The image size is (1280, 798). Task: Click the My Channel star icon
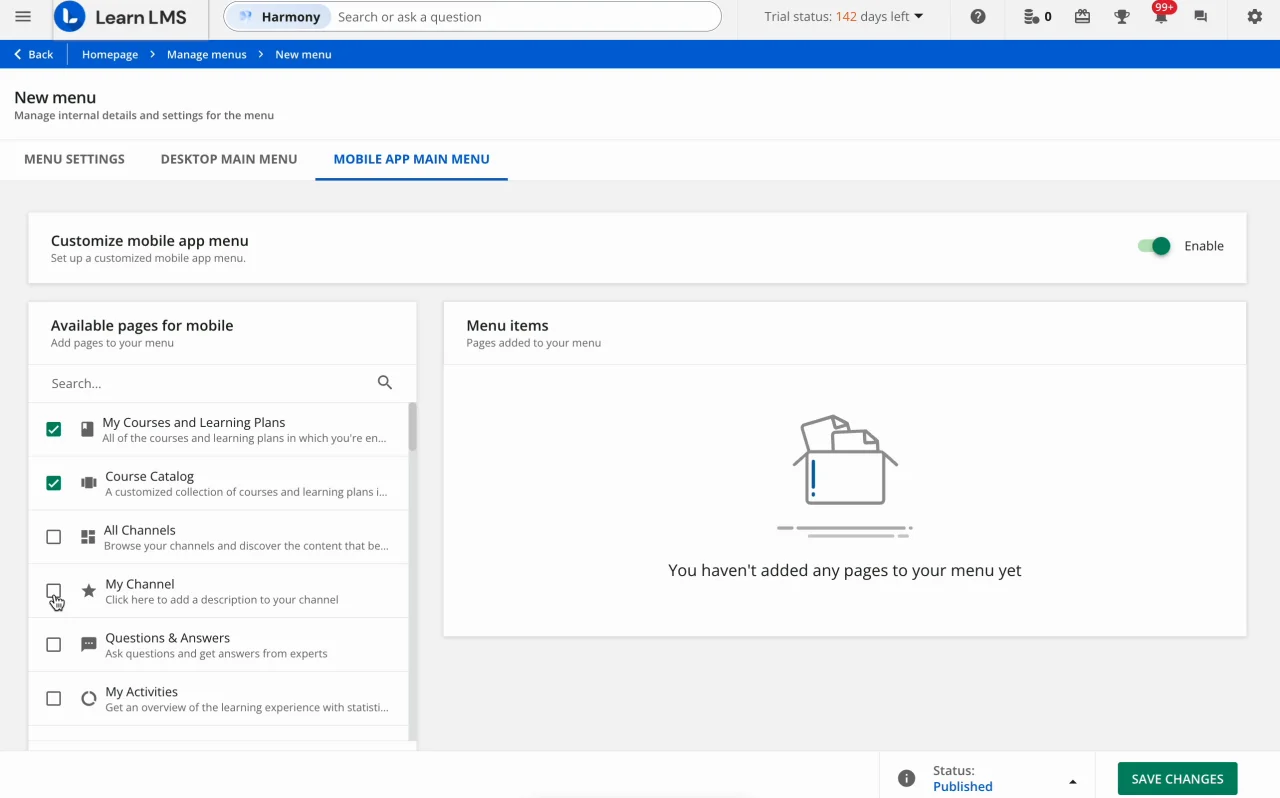[89, 591]
